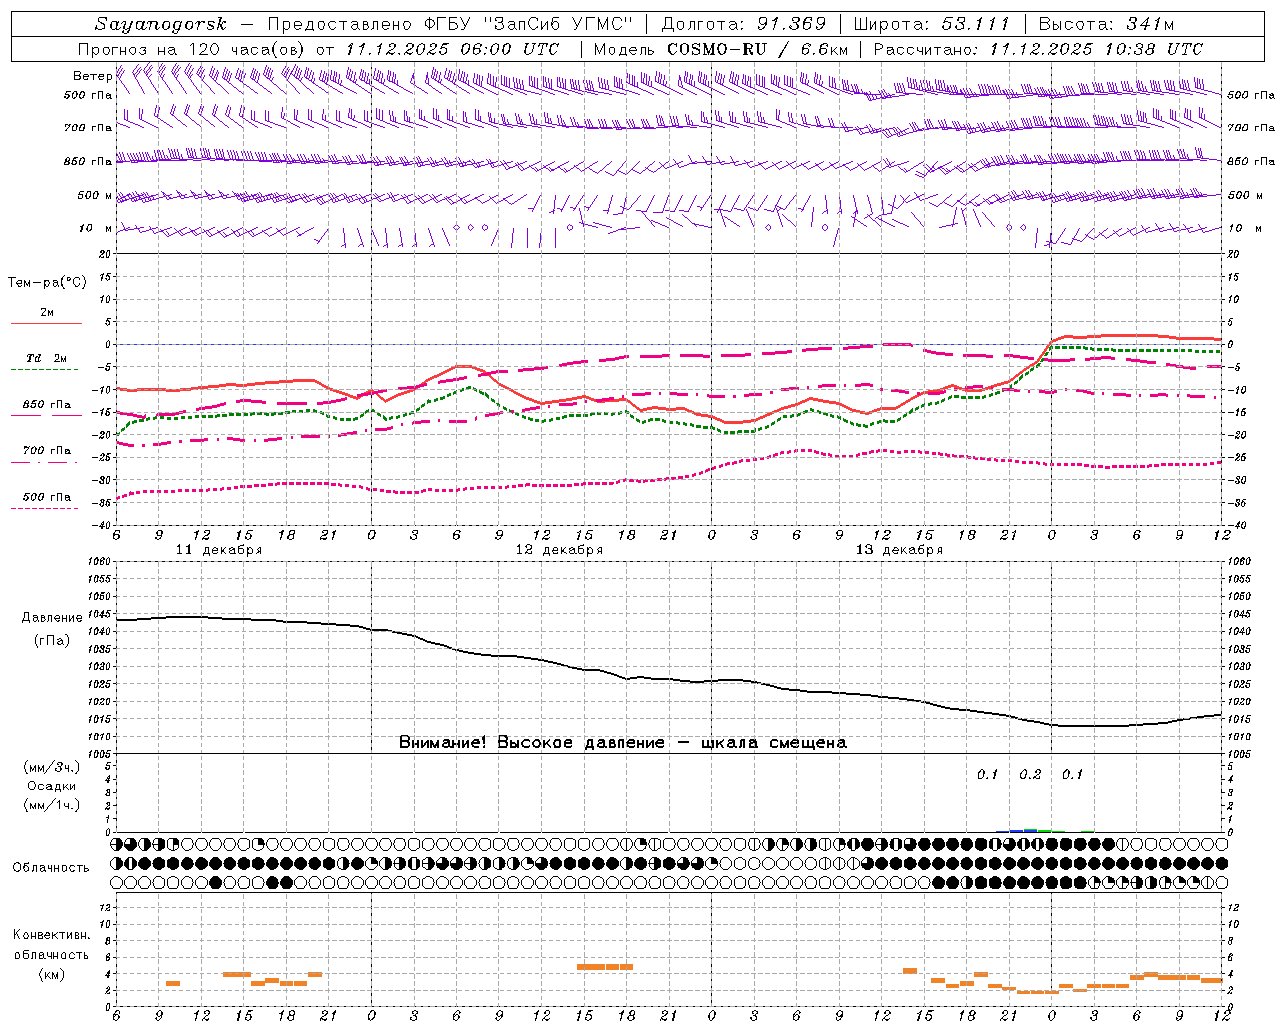Viewport: 1280px width, 1024px height.
Task: Click the 'Долгота: 91.369' header field
Action: (744, 24)
